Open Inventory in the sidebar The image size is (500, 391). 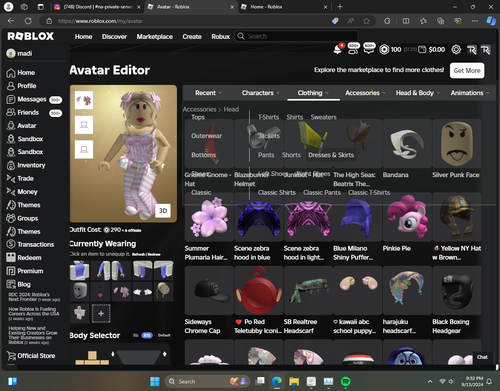click(x=26, y=165)
